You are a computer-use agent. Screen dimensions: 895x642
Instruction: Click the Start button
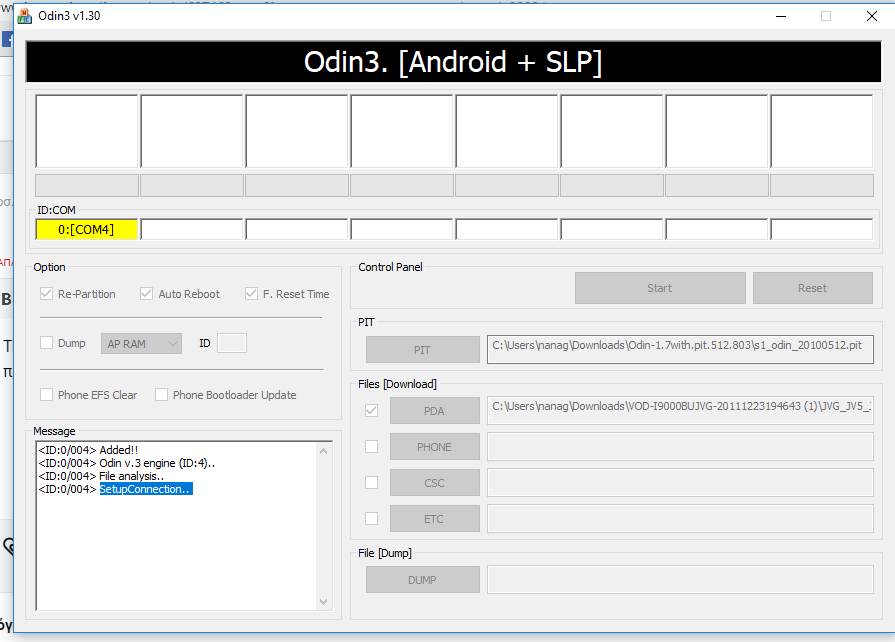coord(660,288)
